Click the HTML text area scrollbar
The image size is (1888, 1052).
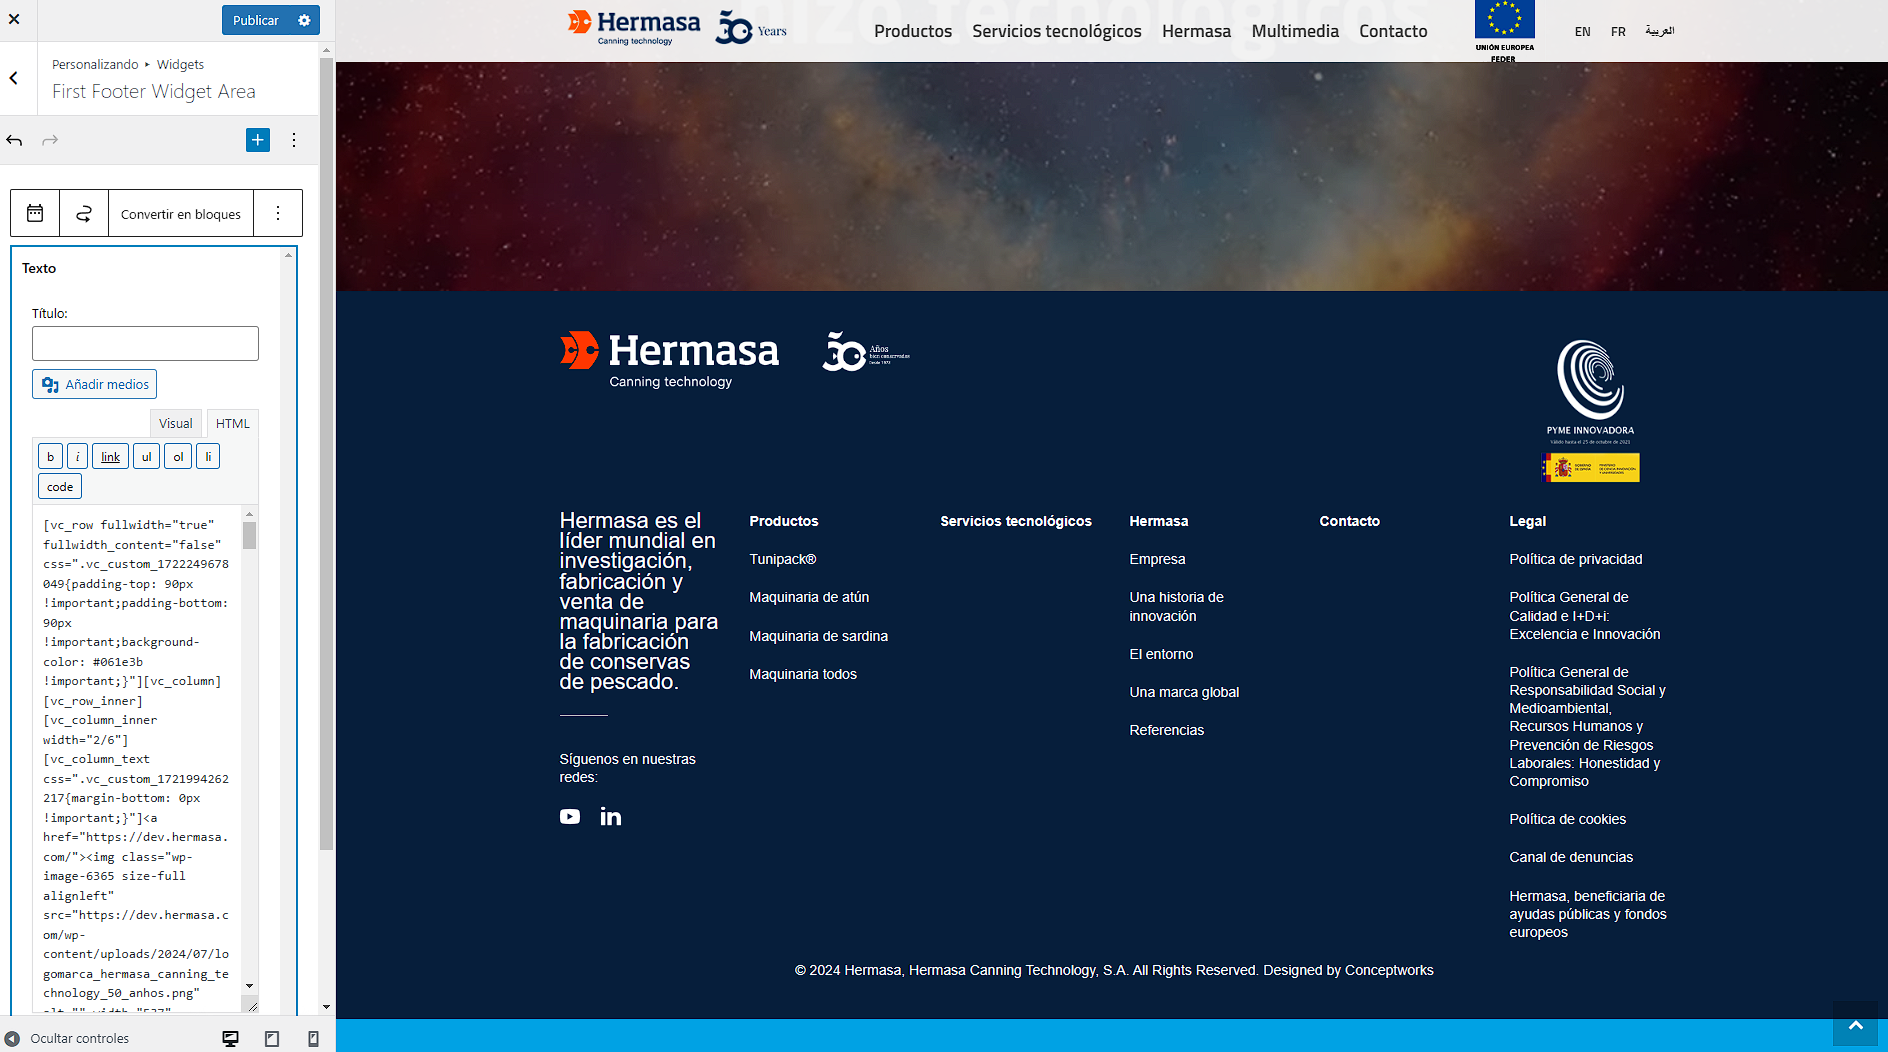click(250, 535)
